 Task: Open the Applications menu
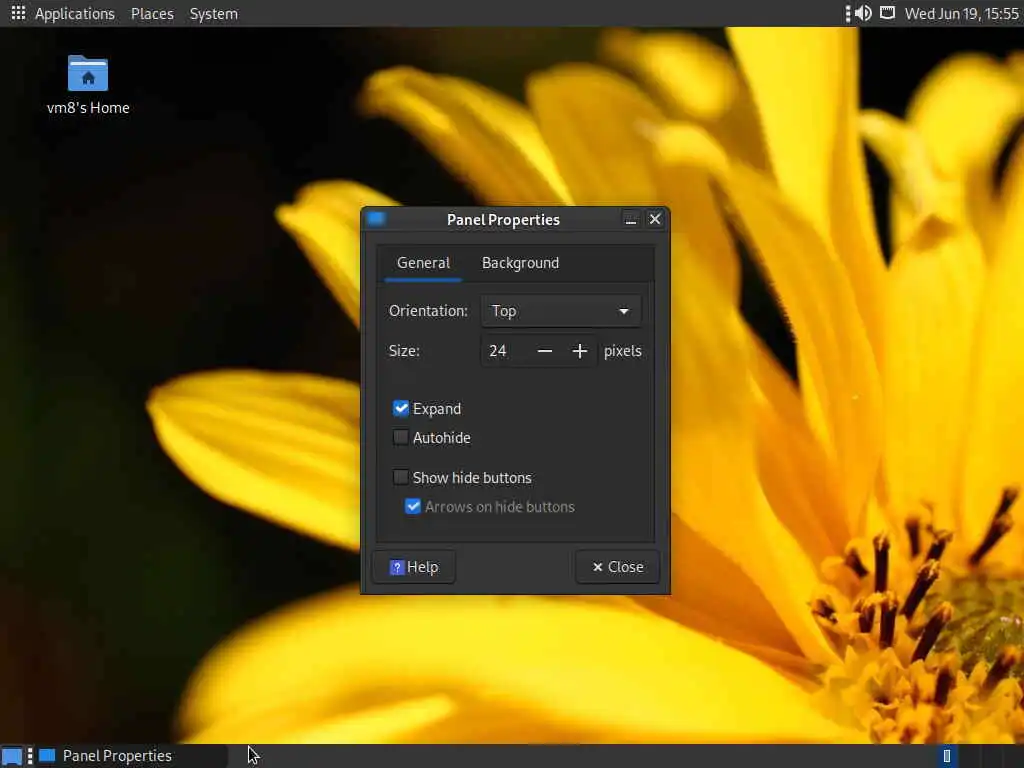click(x=74, y=14)
